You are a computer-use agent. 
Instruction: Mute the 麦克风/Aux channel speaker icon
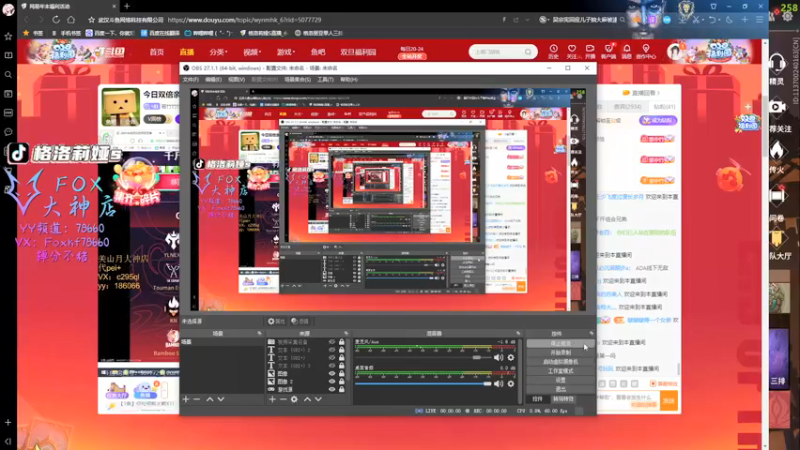[498, 358]
